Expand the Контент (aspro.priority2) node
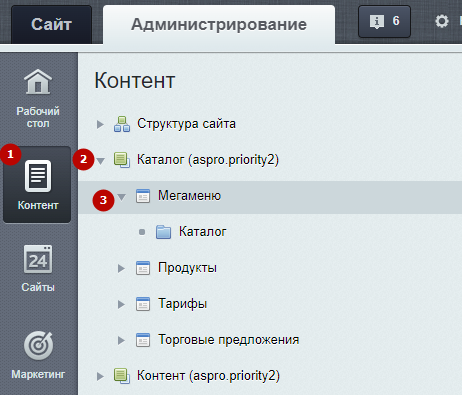 [x=100, y=376]
